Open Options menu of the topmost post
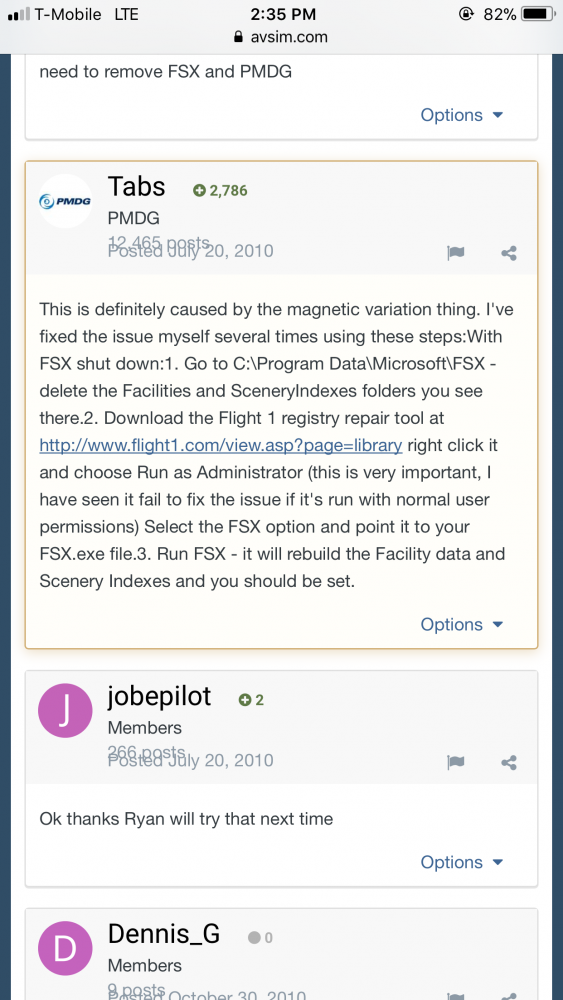 [462, 115]
